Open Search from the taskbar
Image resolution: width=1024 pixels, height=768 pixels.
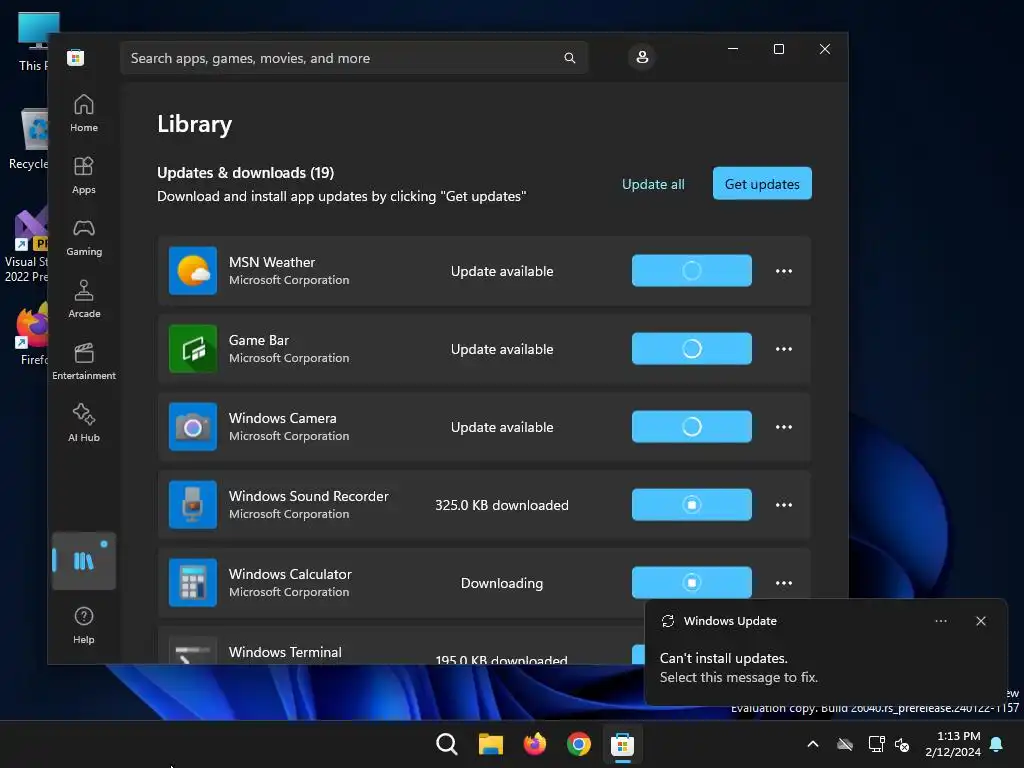[x=447, y=744]
